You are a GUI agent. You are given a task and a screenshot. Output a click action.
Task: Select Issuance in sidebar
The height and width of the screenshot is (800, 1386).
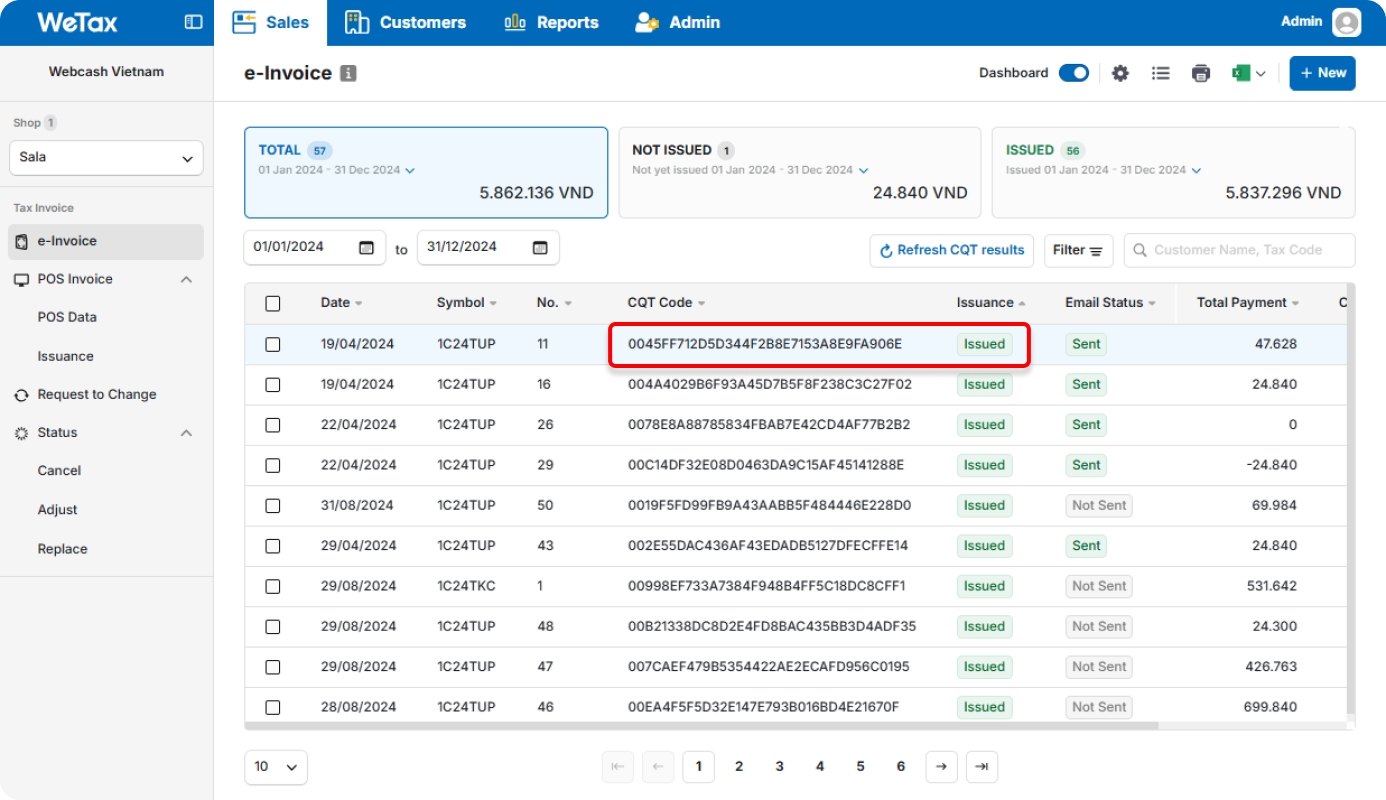[65, 357]
